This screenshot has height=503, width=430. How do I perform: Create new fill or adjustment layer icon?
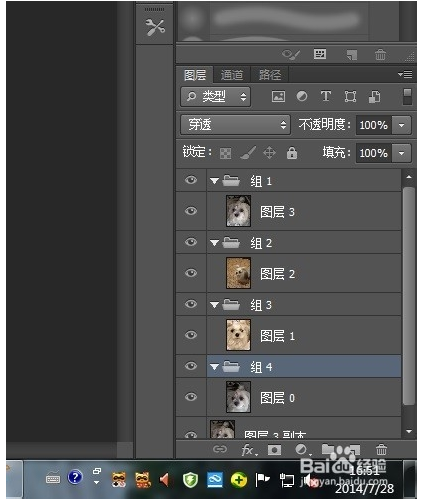(303, 450)
